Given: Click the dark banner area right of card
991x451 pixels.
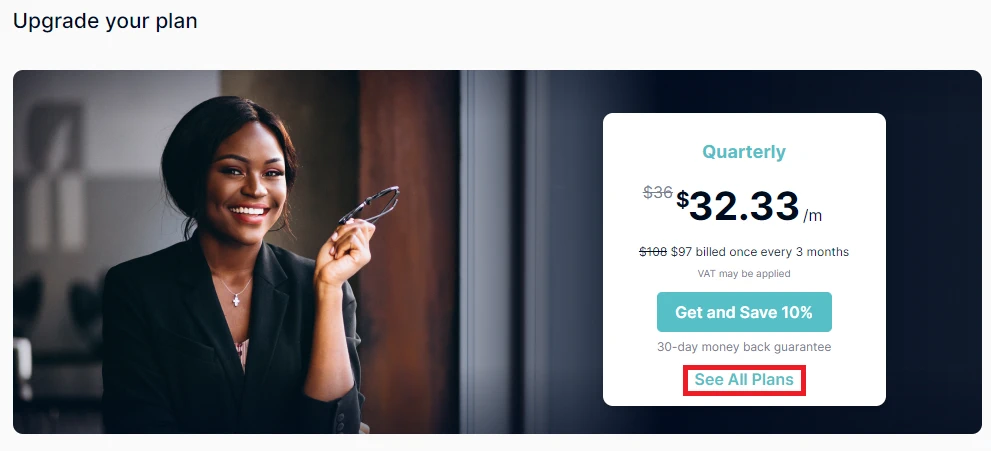Looking at the screenshot, I should [934, 253].
